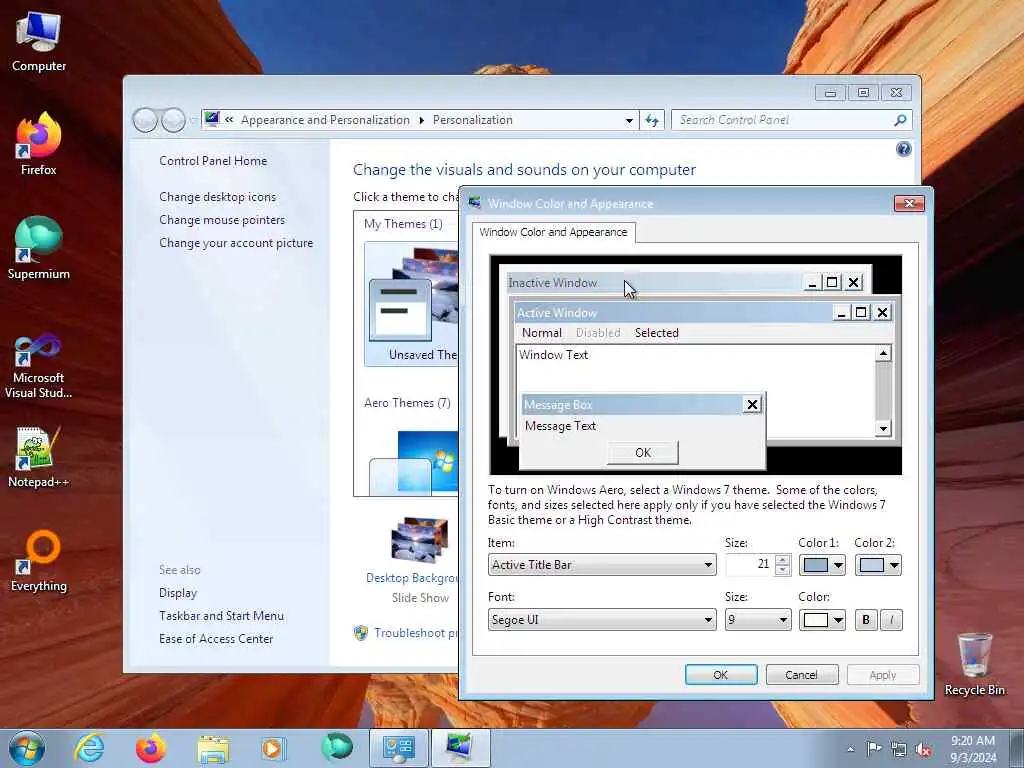Decrease the item Size spinner
Image resolution: width=1024 pixels, height=768 pixels.
point(782,570)
